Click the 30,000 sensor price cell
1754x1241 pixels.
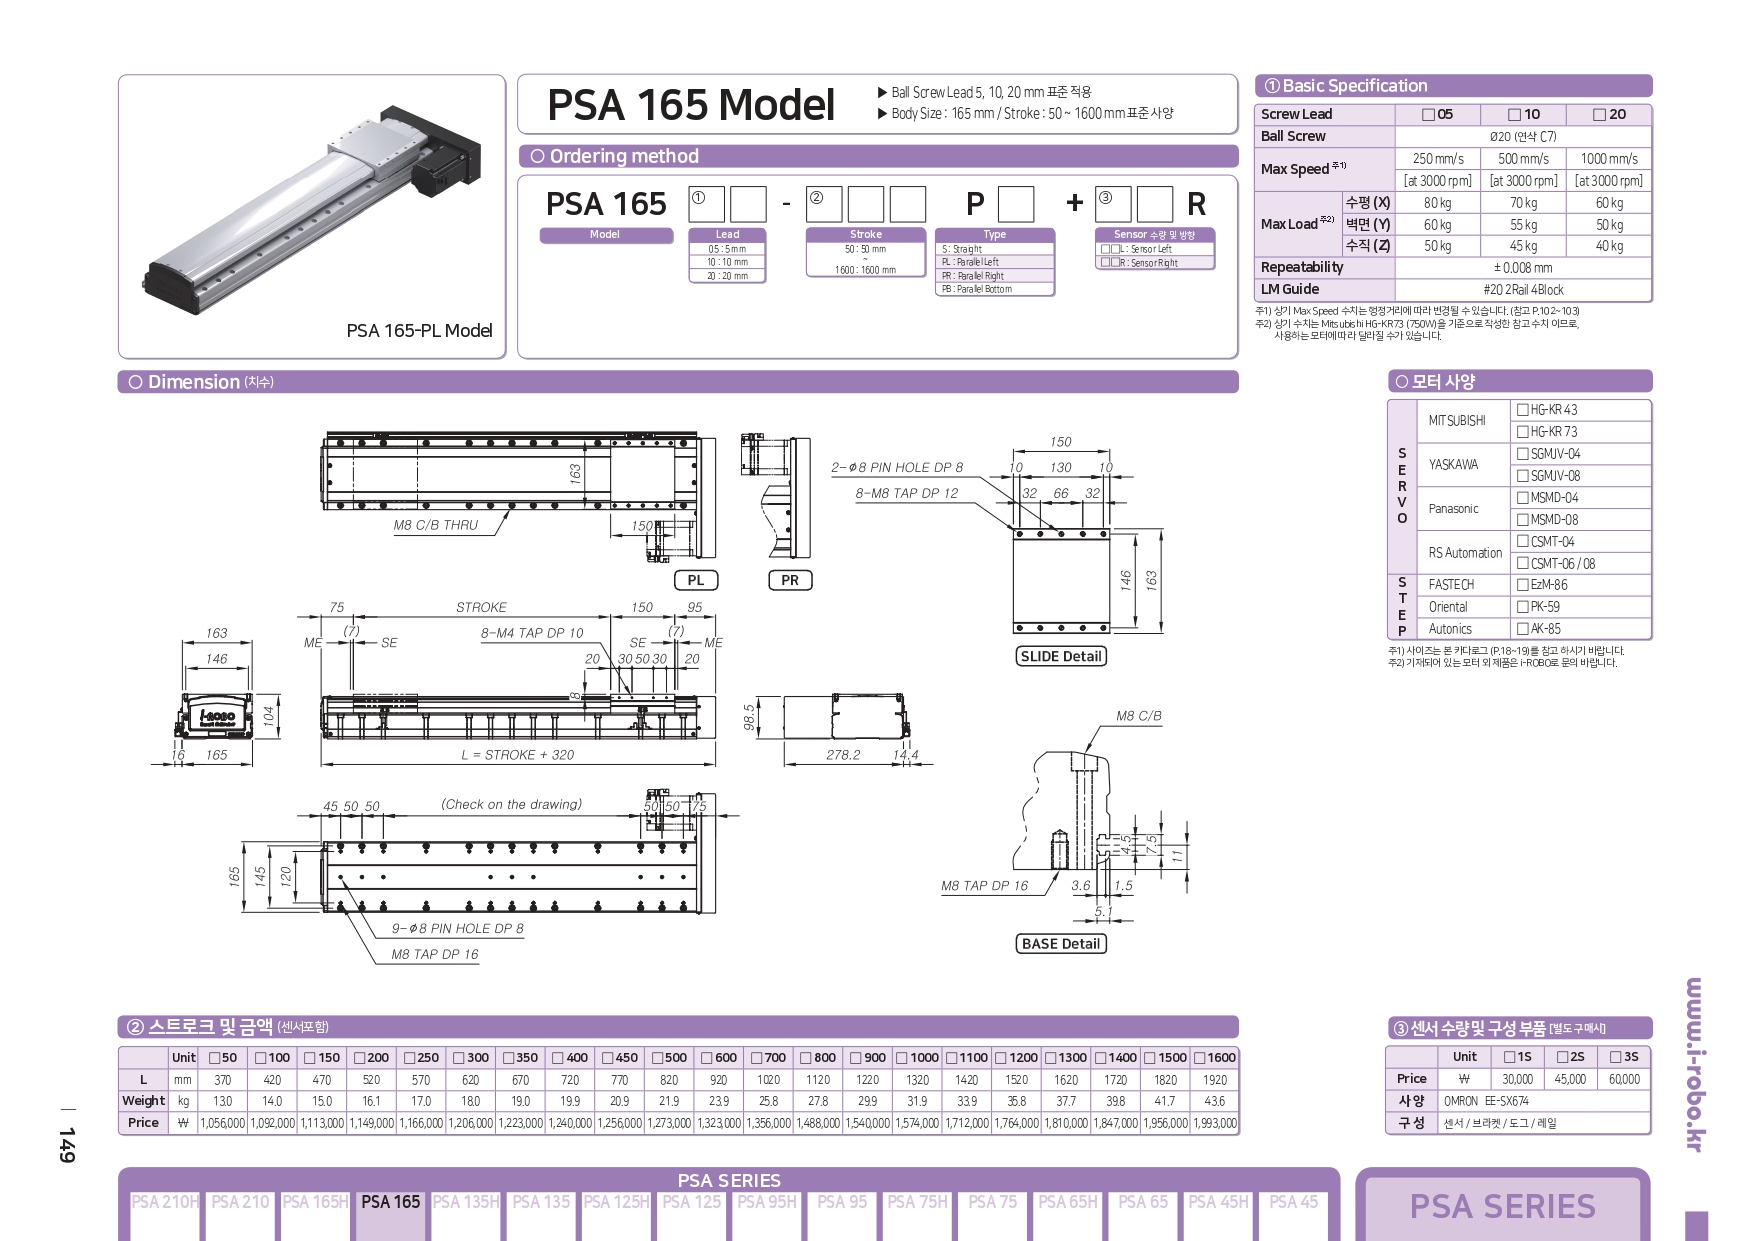1517,1079
